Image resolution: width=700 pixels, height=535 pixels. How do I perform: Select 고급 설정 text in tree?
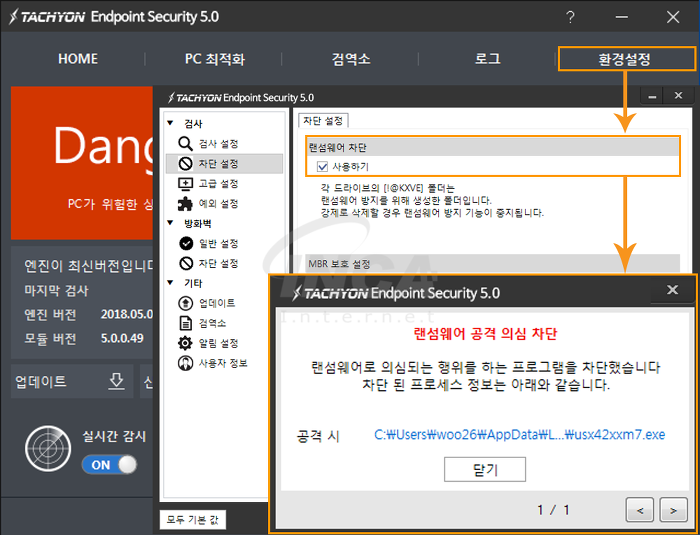[x=218, y=184]
